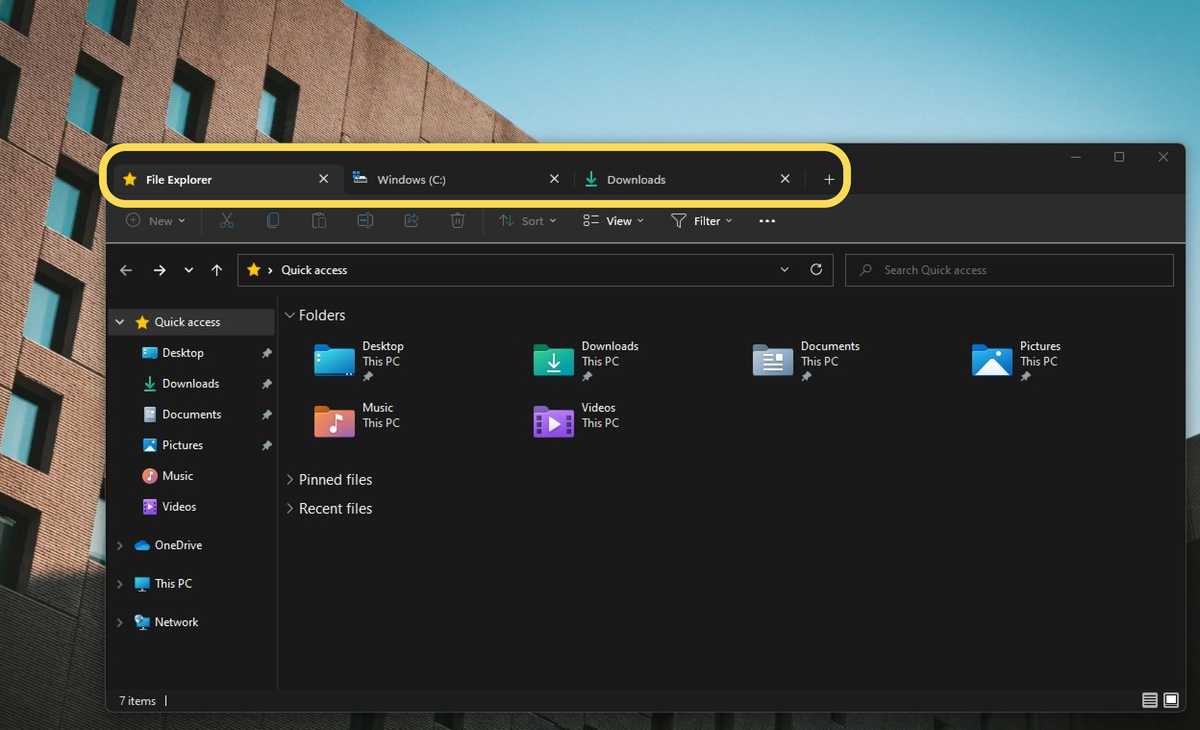Expand Network in navigation pane

coord(120,622)
